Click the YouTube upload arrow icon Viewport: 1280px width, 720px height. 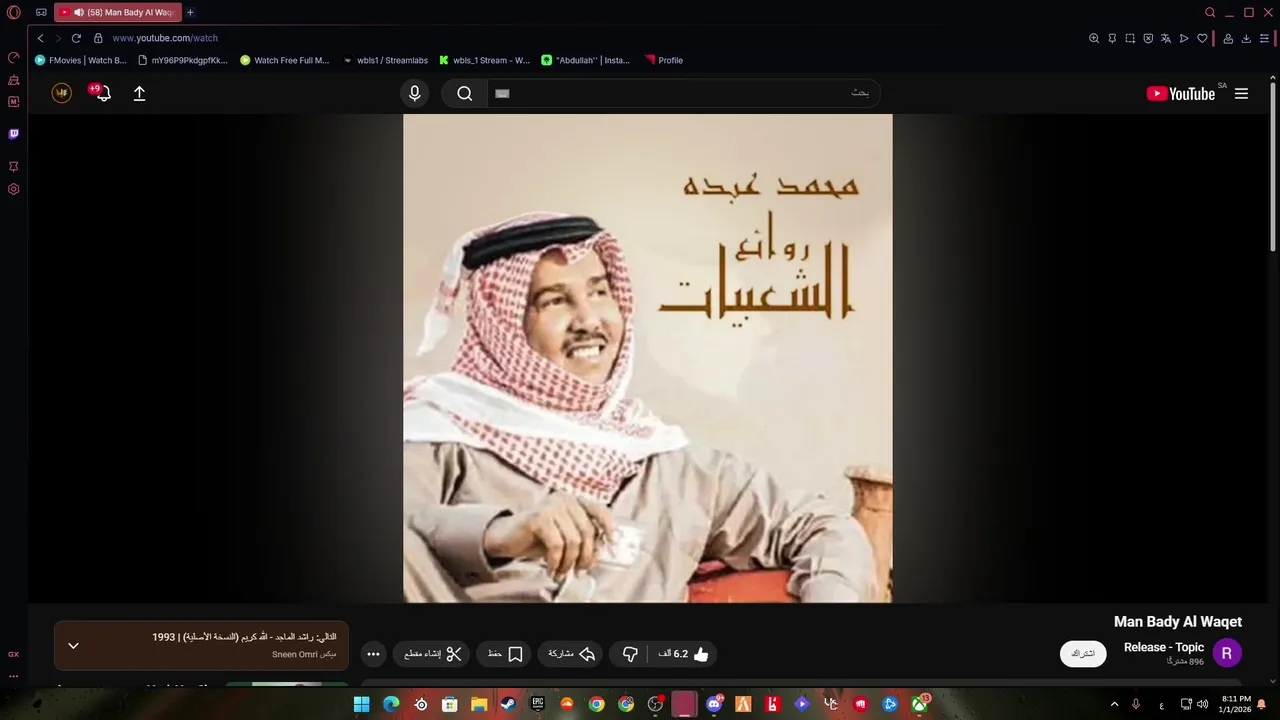pyautogui.click(x=139, y=93)
